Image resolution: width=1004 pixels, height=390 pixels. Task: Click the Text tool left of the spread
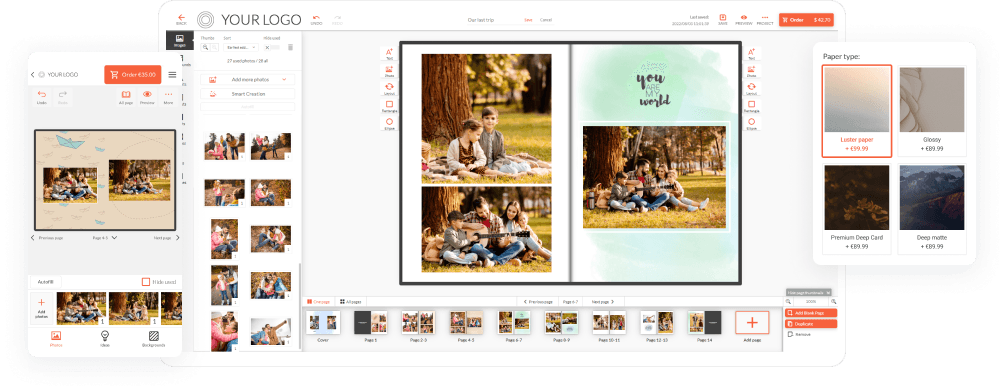pos(389,54)
